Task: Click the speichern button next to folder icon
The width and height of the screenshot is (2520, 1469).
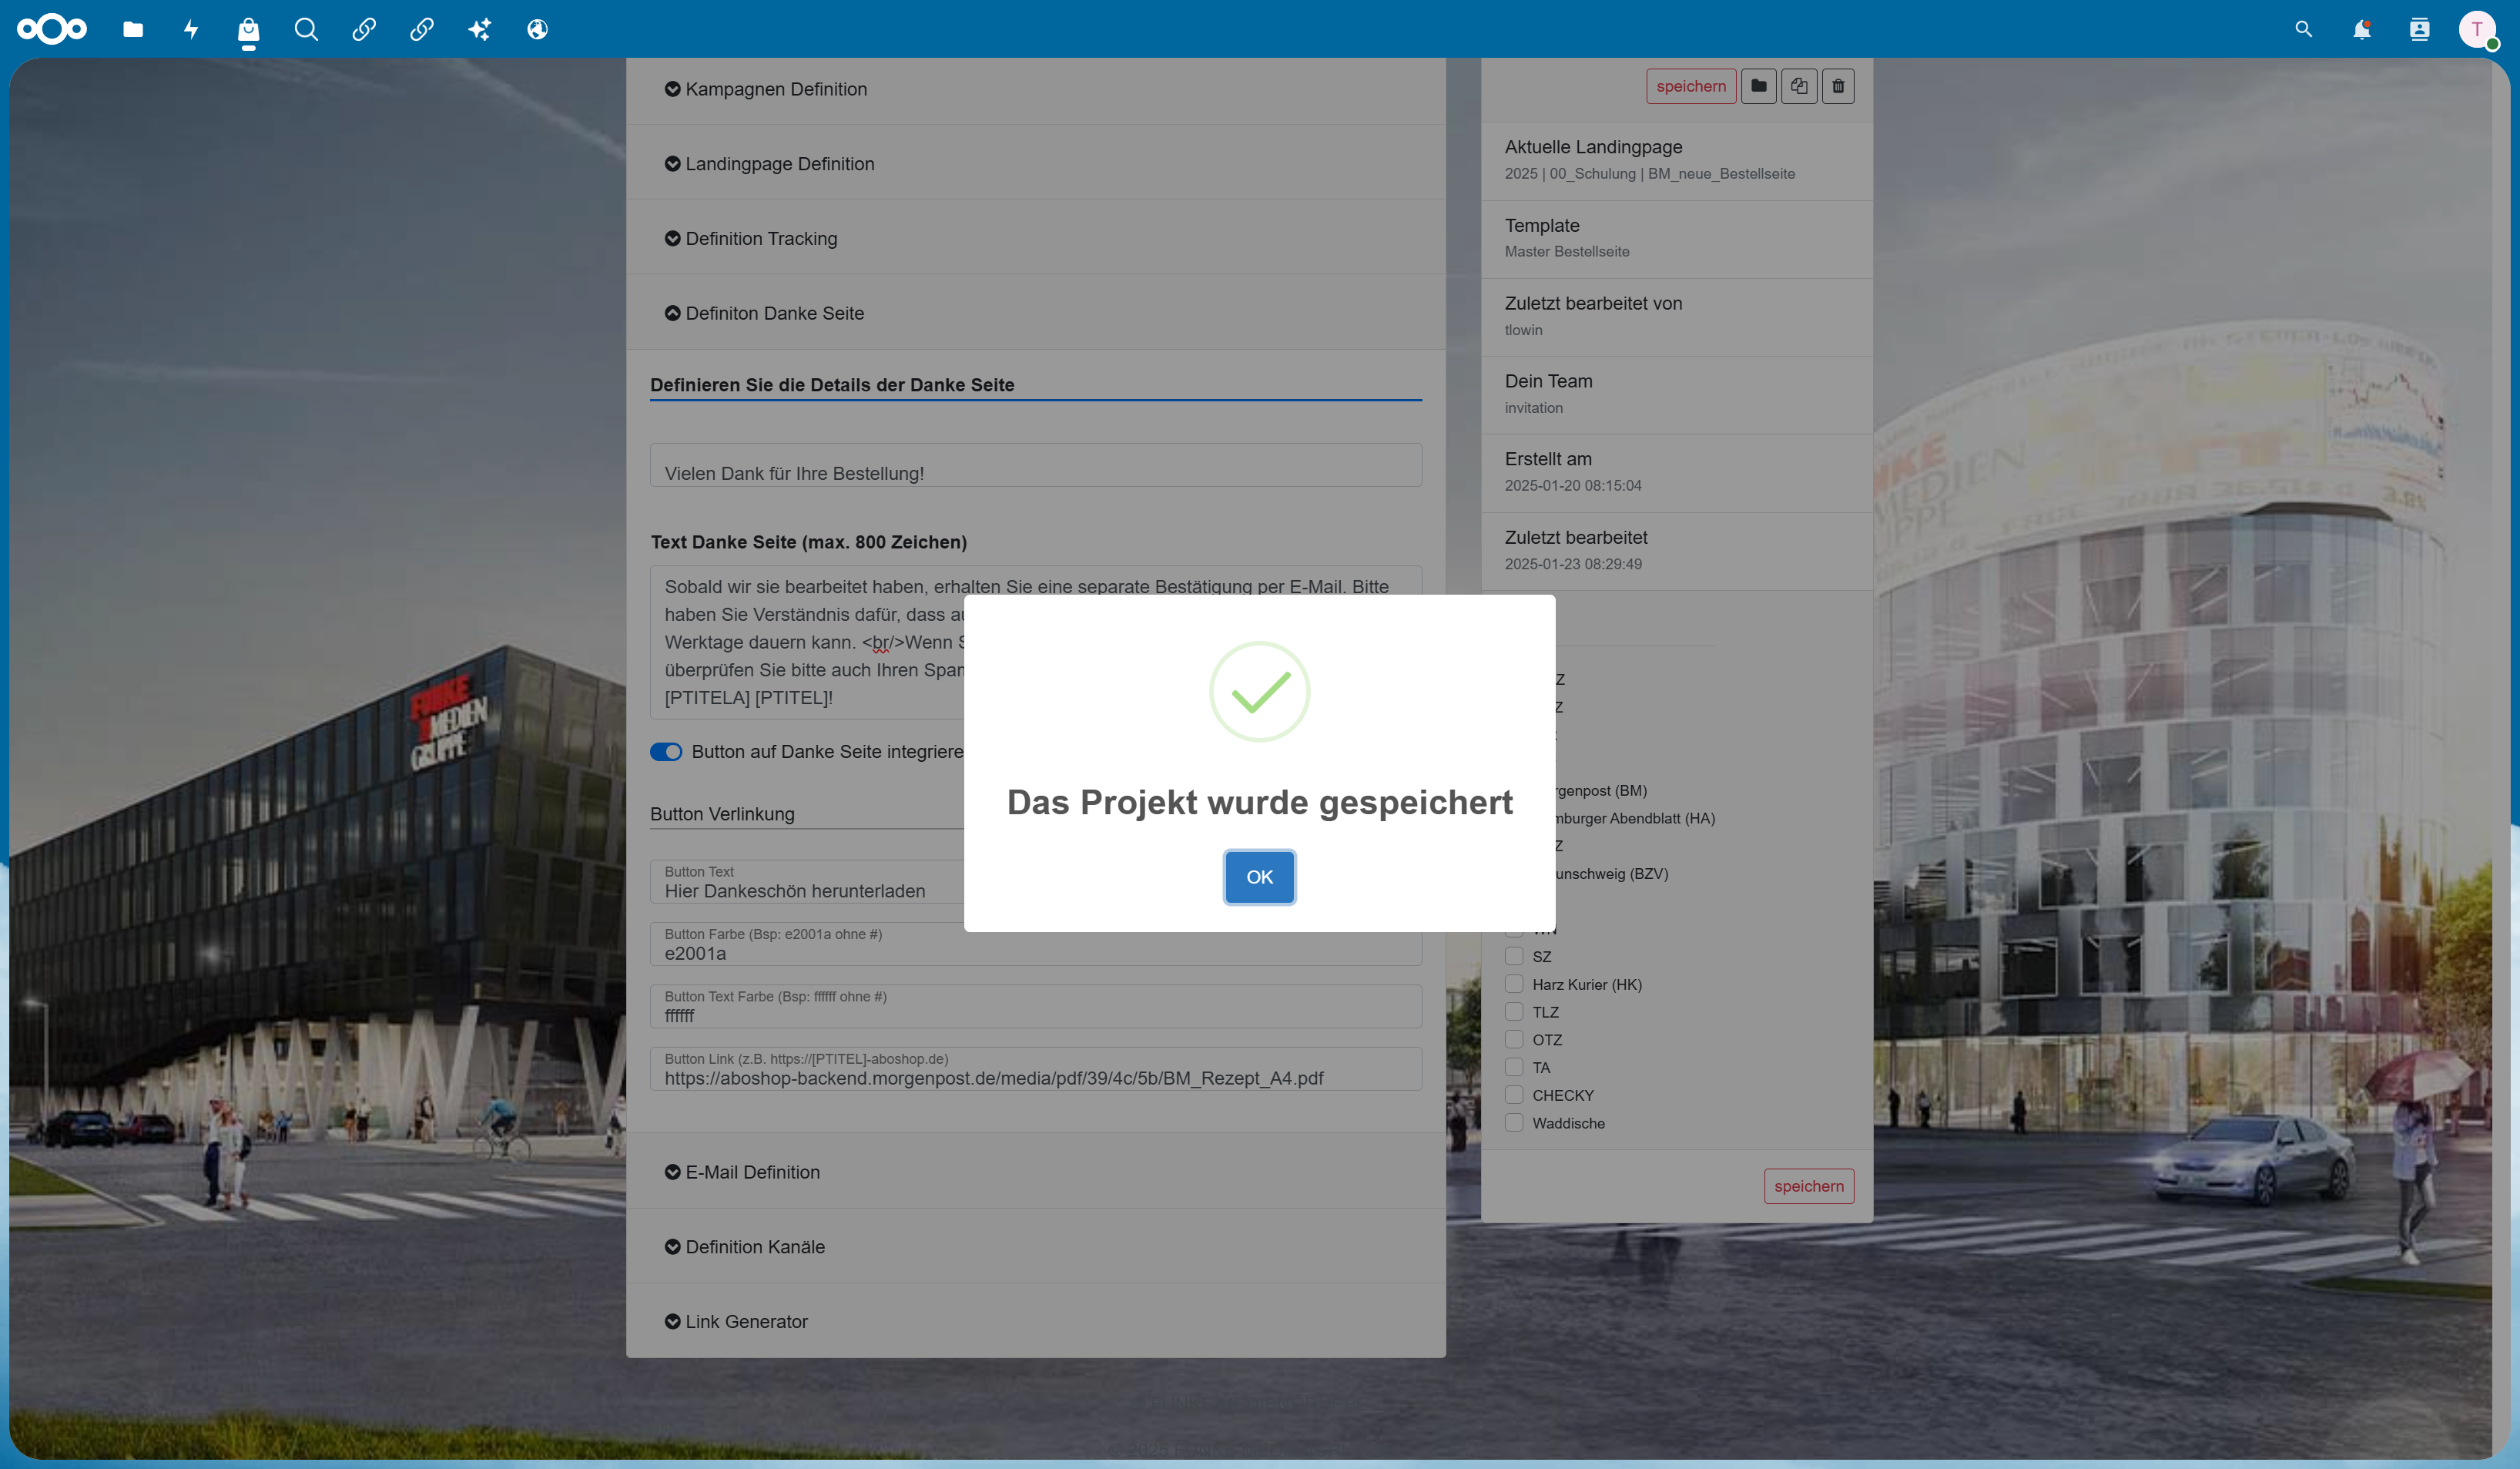Action: pos(1690,86)
